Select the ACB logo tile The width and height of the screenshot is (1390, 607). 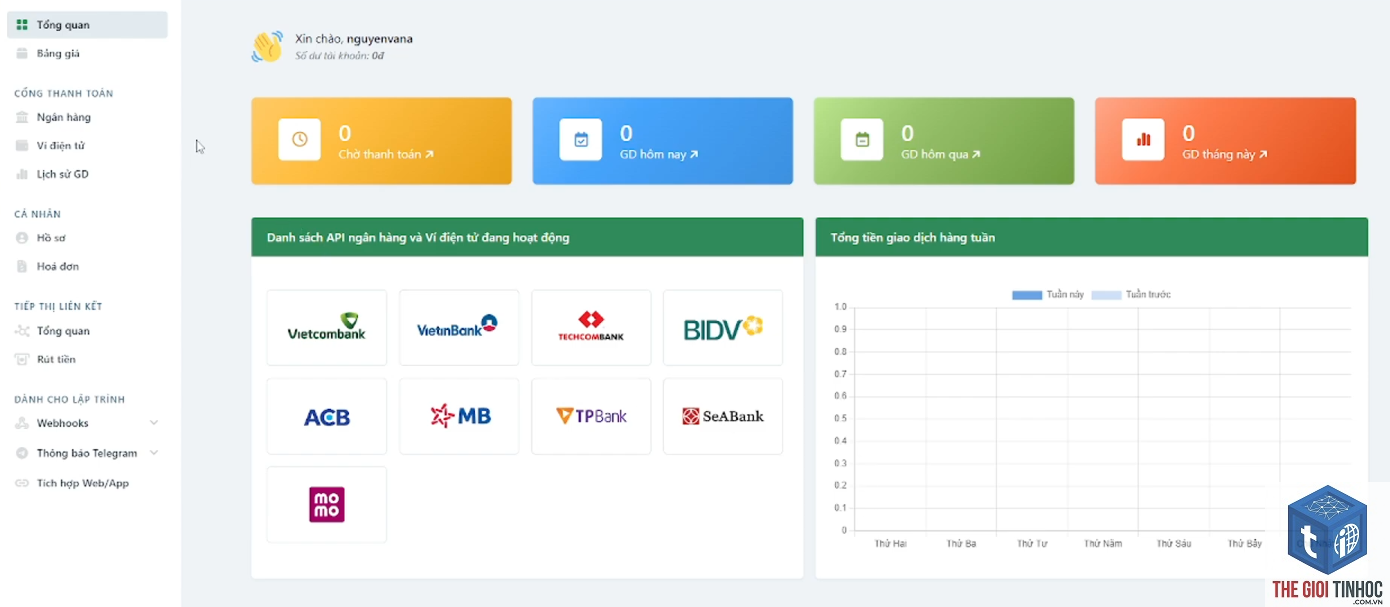pyautogui.click(x=327, y=416)
